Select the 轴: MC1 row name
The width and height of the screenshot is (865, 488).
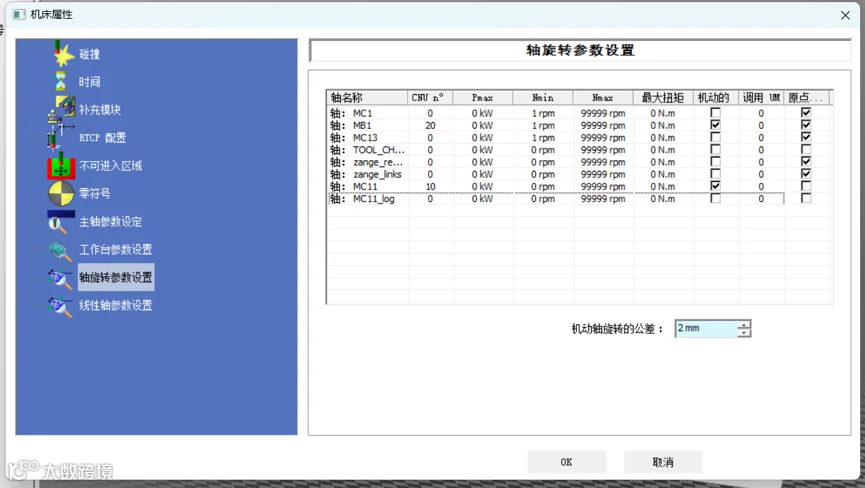click(x=351, y=113)
